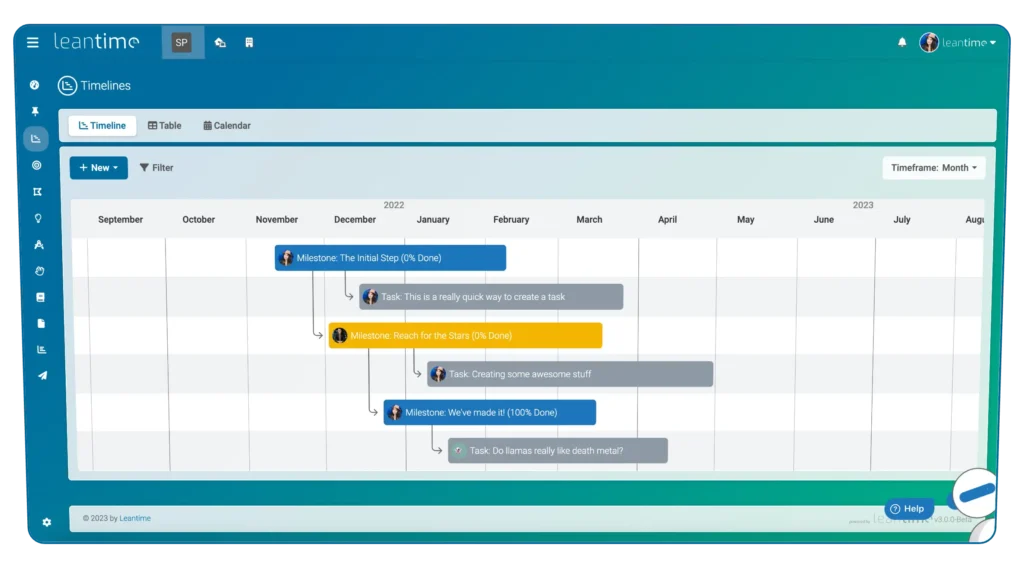Click June column header
The height and width of the screenshot is (576, 1024).
point(824,219)
